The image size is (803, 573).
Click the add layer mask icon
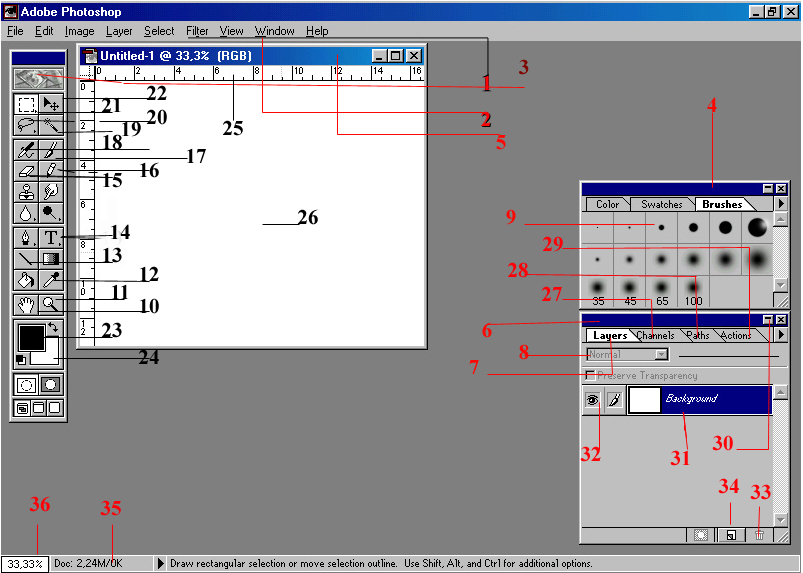click(x=700, y=535)
